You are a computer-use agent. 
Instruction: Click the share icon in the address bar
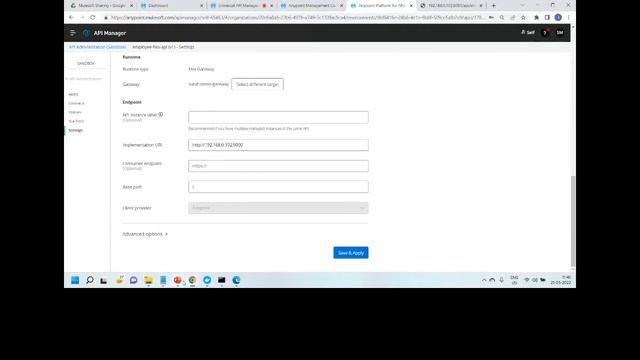[x=513, y=18]
